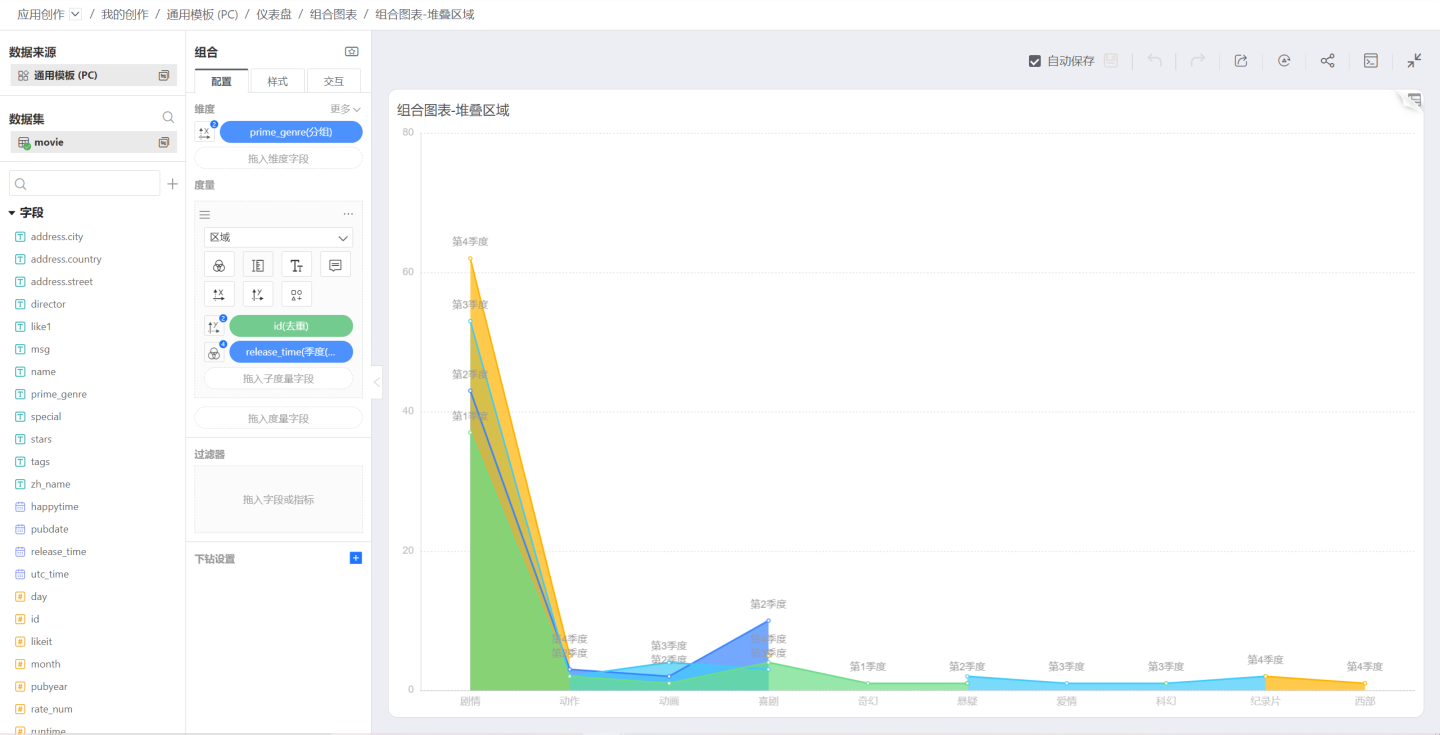
Task: Click the field search input box
Action: click(85, 184)
